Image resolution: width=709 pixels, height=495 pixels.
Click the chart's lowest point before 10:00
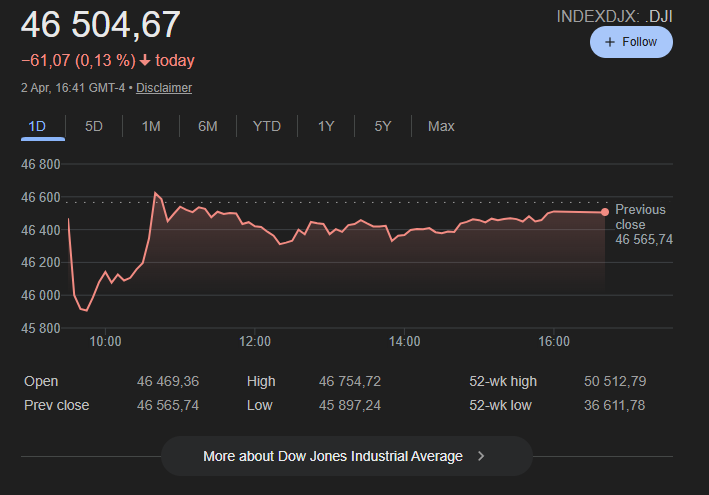coord(86,311)
